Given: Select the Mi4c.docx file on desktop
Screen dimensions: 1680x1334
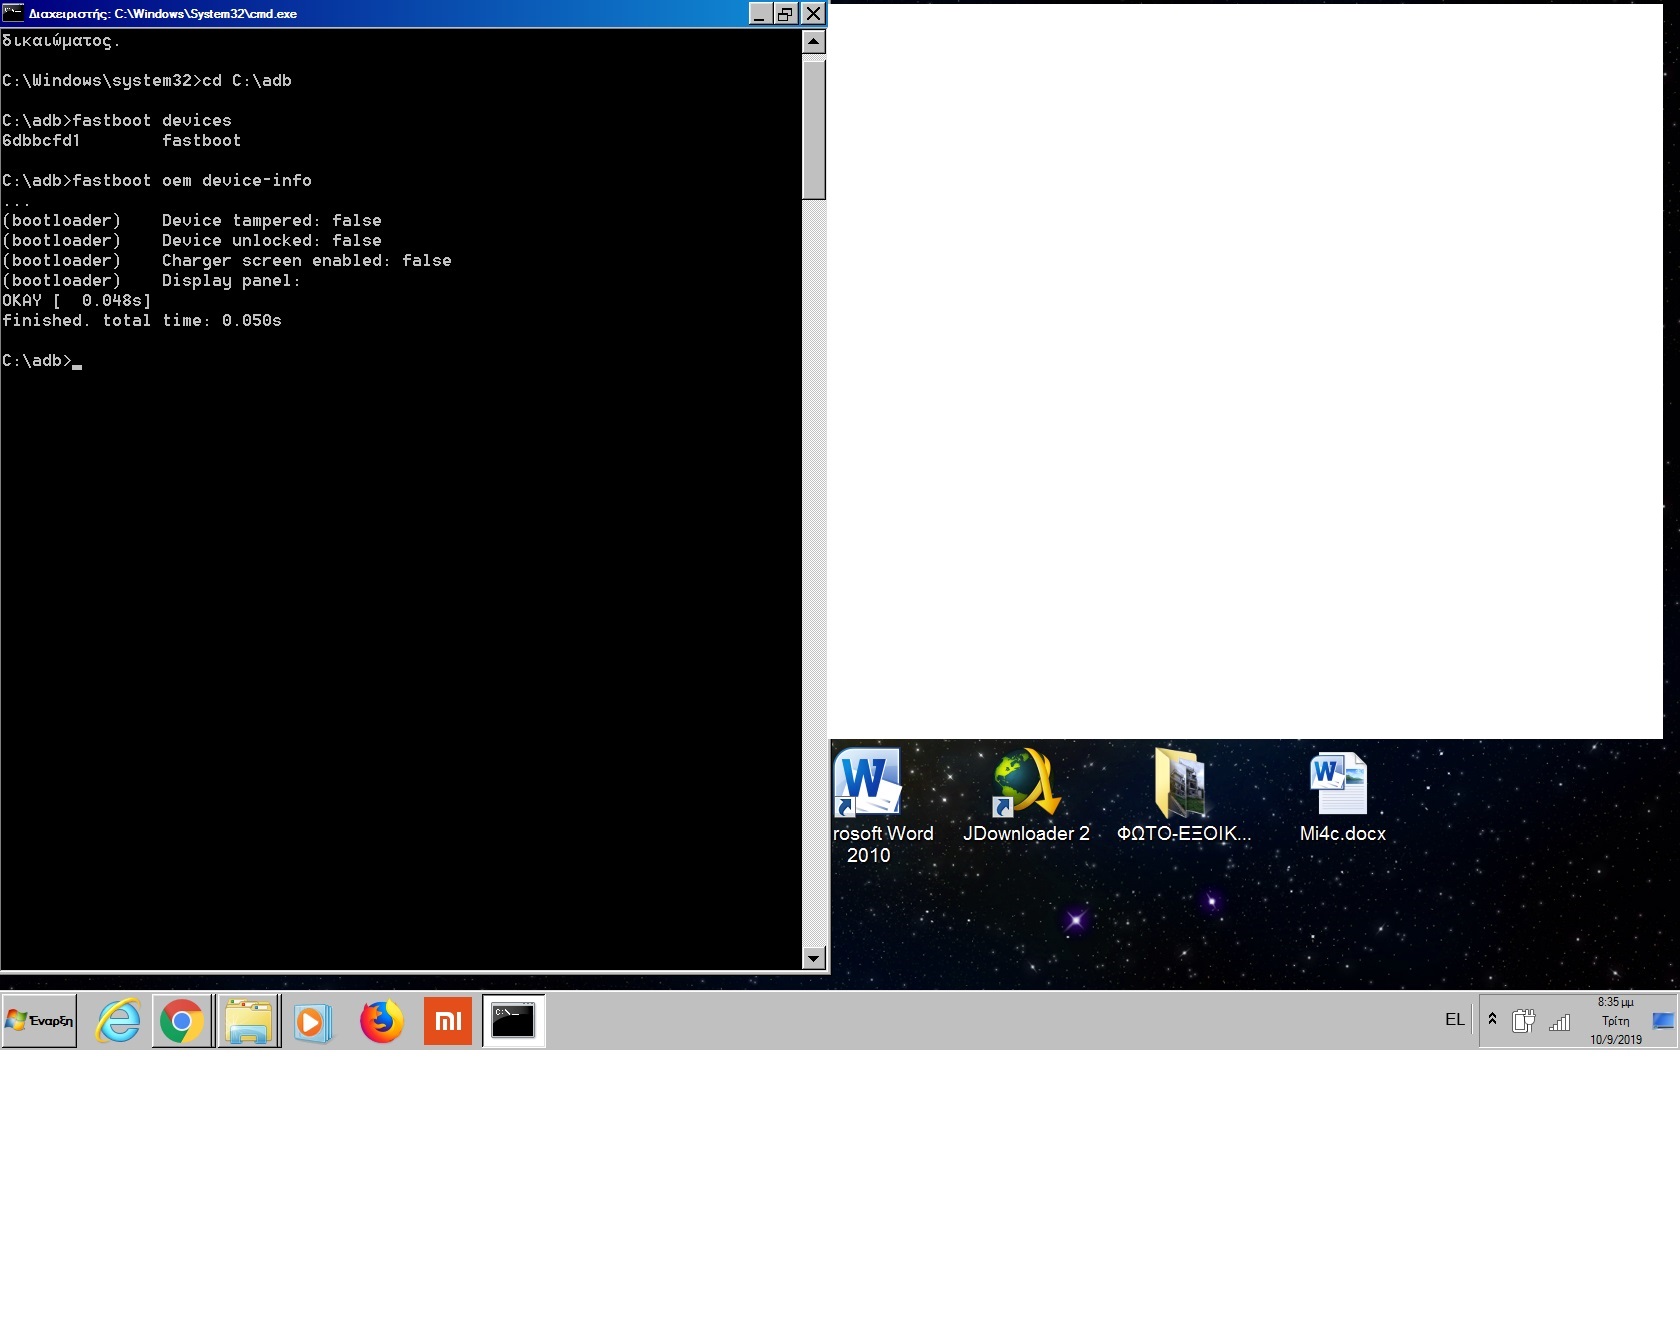Looking at the screenshot, I should 1340,783.
